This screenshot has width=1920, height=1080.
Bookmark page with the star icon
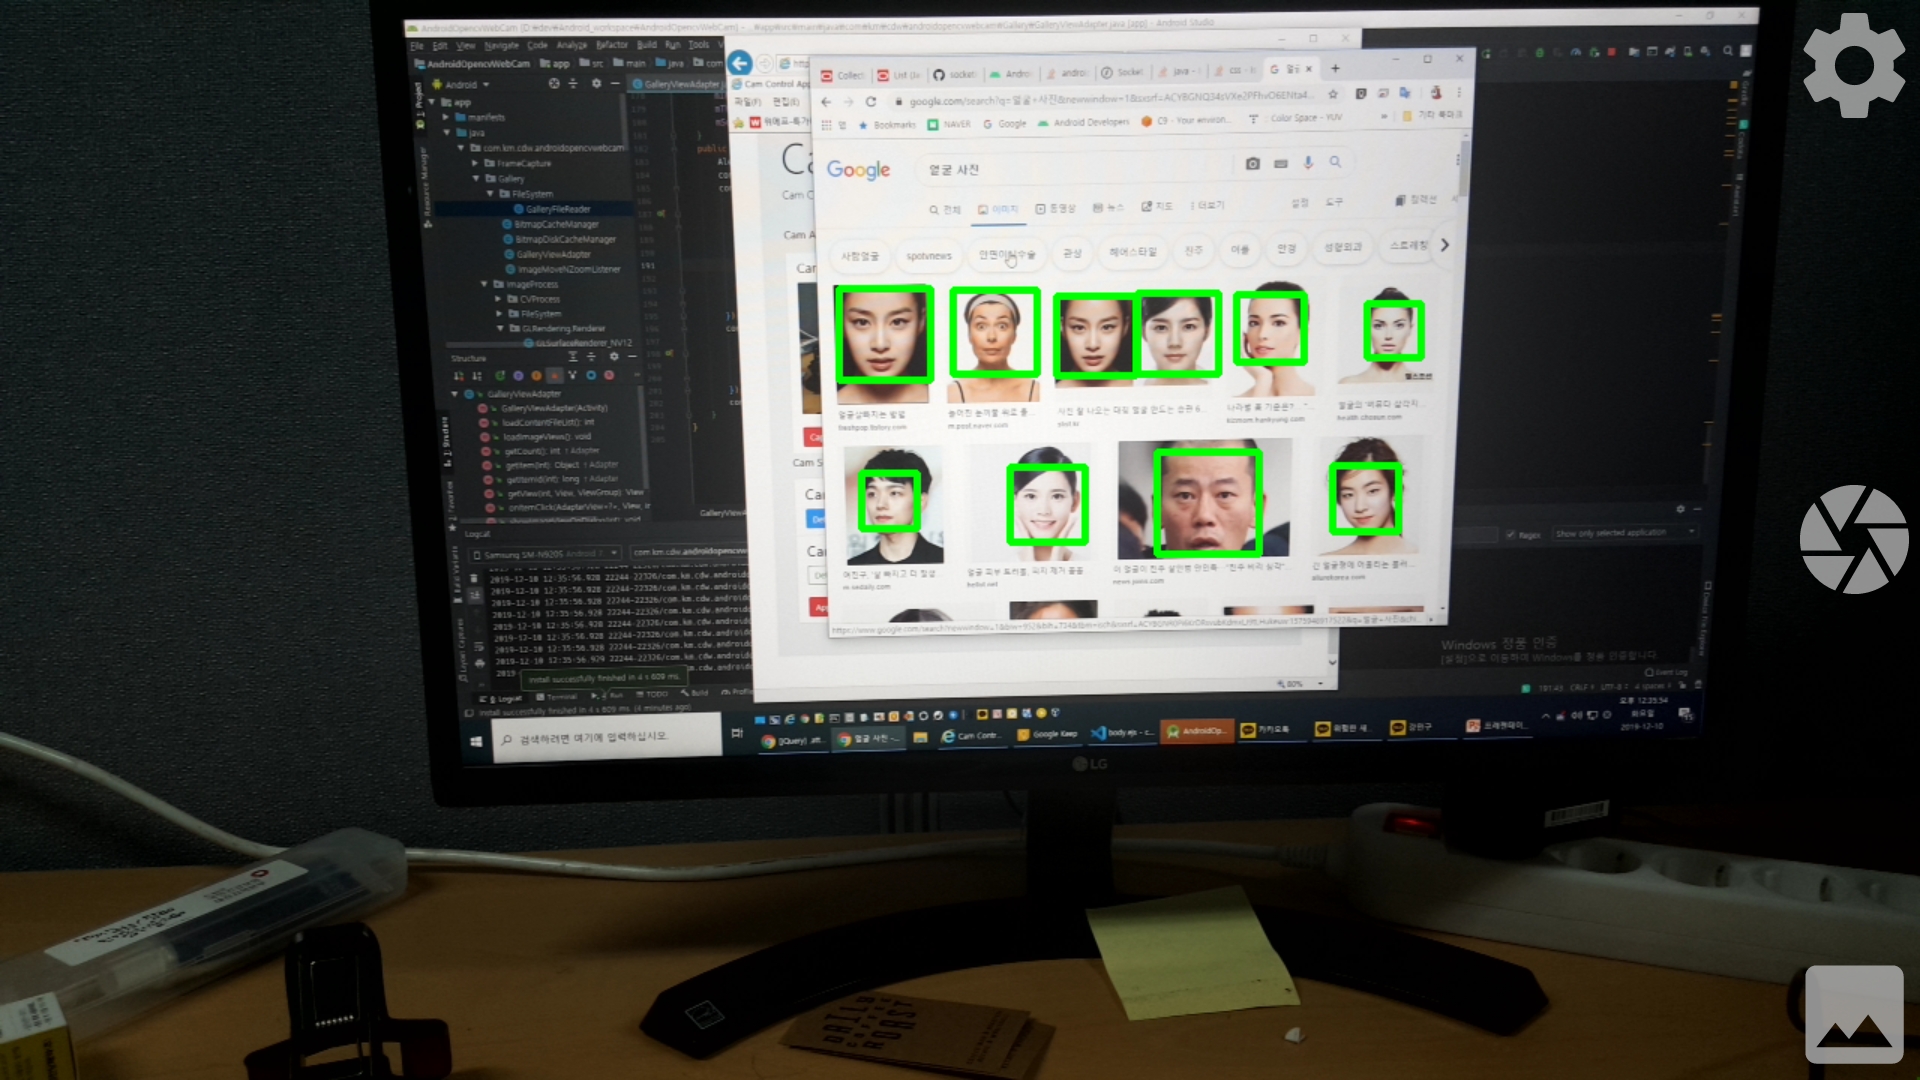tap(1333, 94)
